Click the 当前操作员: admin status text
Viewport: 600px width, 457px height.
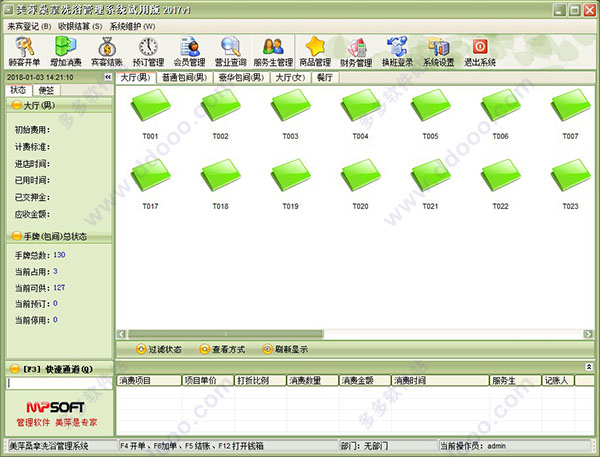point(473,446)
